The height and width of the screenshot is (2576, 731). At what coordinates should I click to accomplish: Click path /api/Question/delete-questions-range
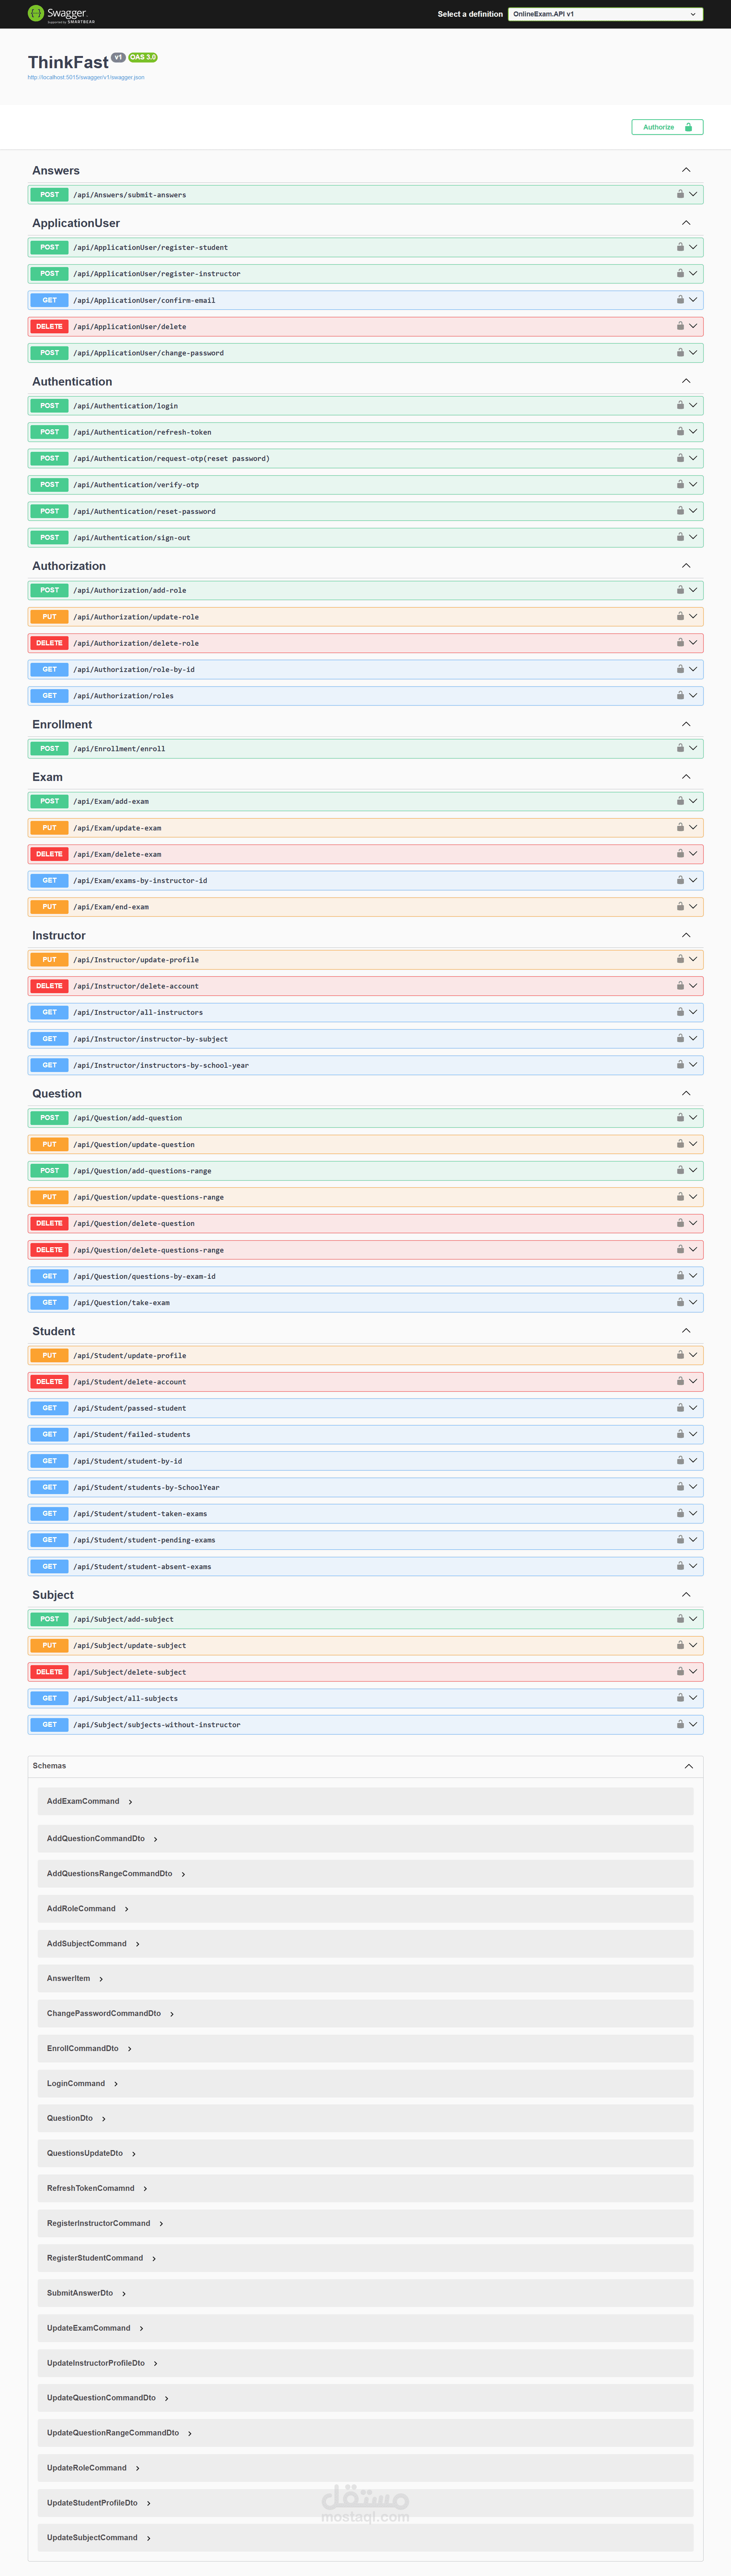[x=148, y=1250]
